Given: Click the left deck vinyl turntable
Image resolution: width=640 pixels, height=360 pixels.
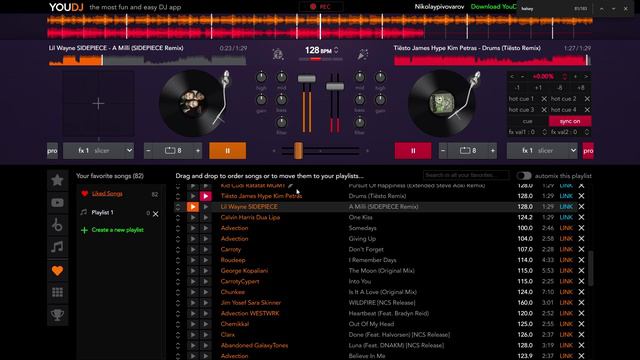Looking at the screenshot, I should (x=193, y=103).
